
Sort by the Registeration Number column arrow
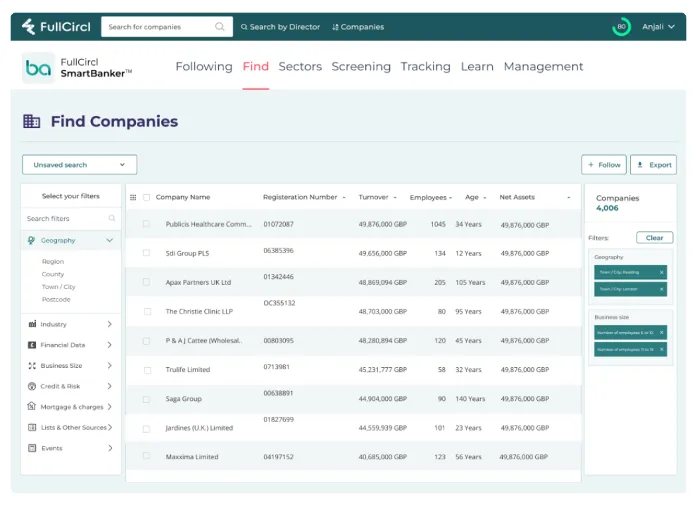(x=344, y=198)
